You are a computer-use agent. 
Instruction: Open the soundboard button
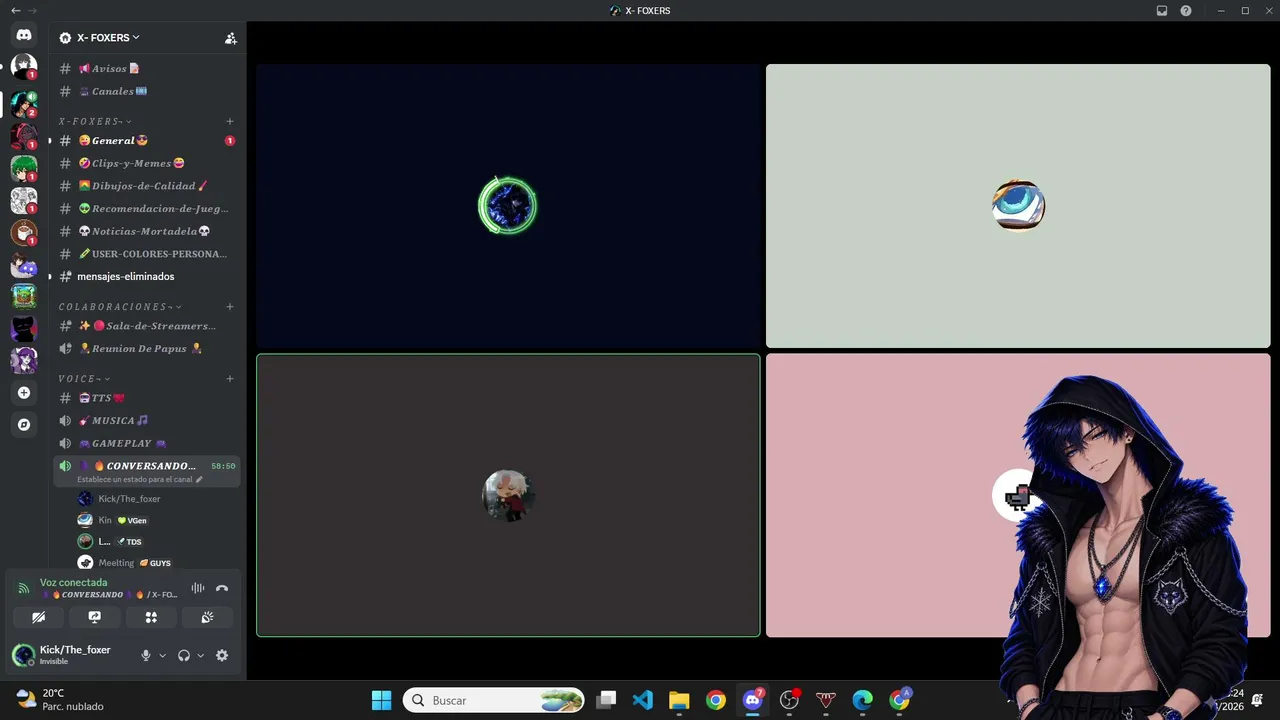click(207, 617)
